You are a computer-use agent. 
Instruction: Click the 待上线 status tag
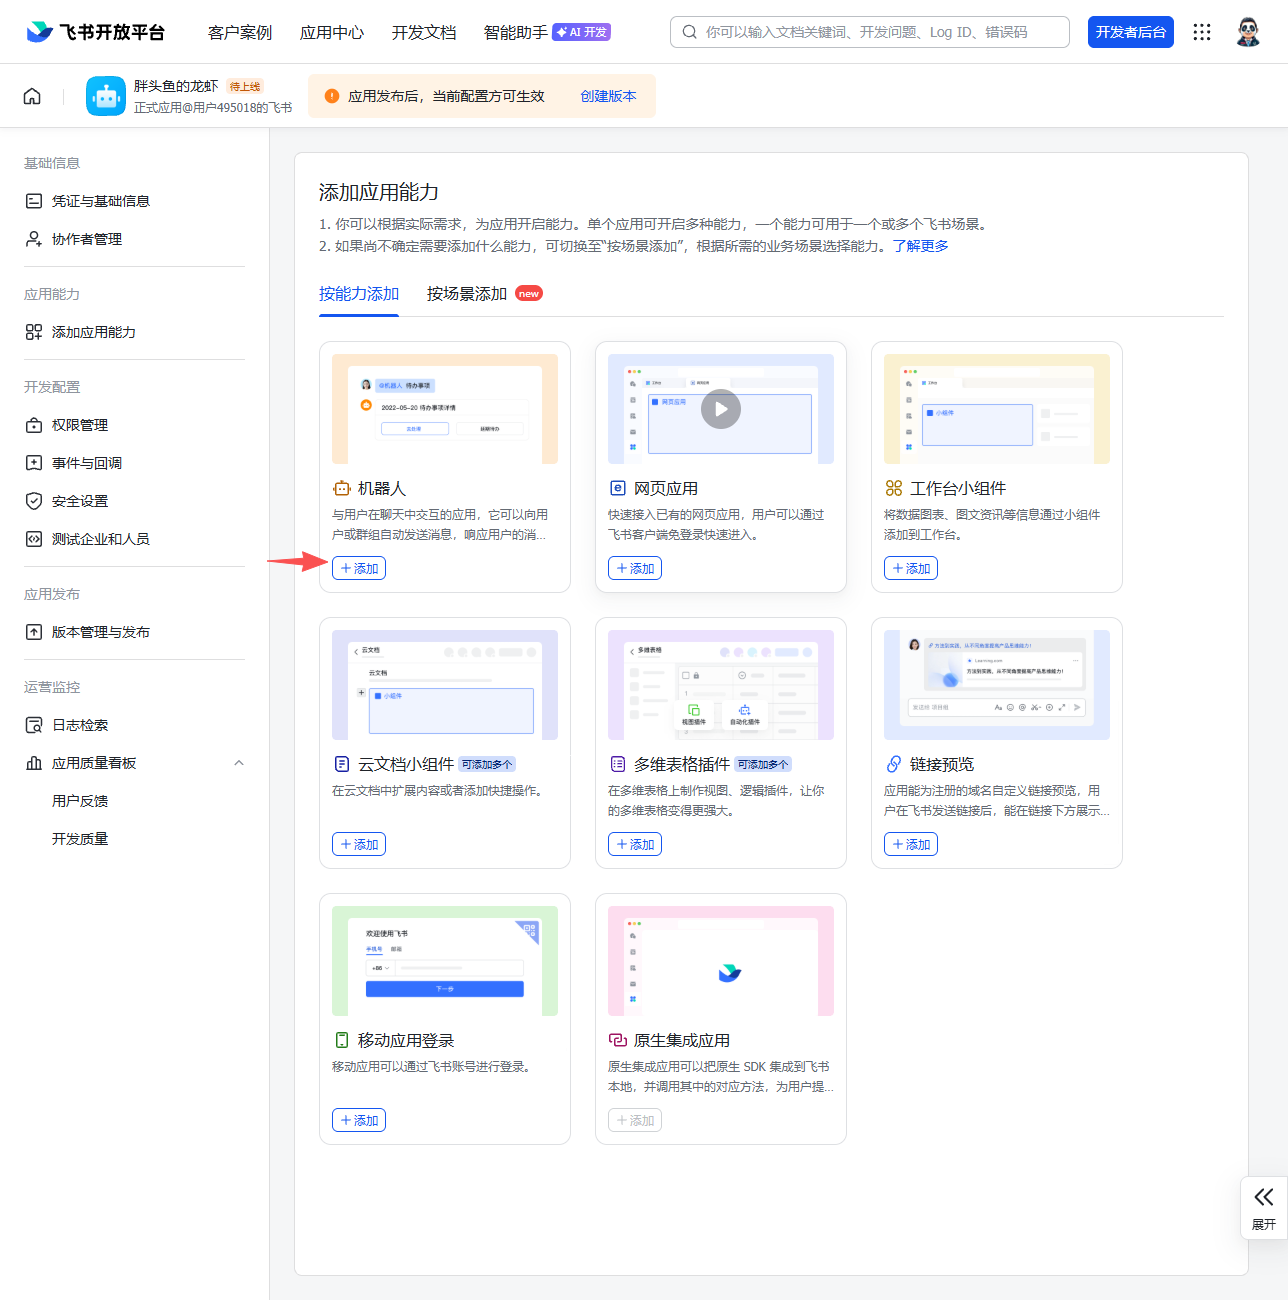click(245, 87)
